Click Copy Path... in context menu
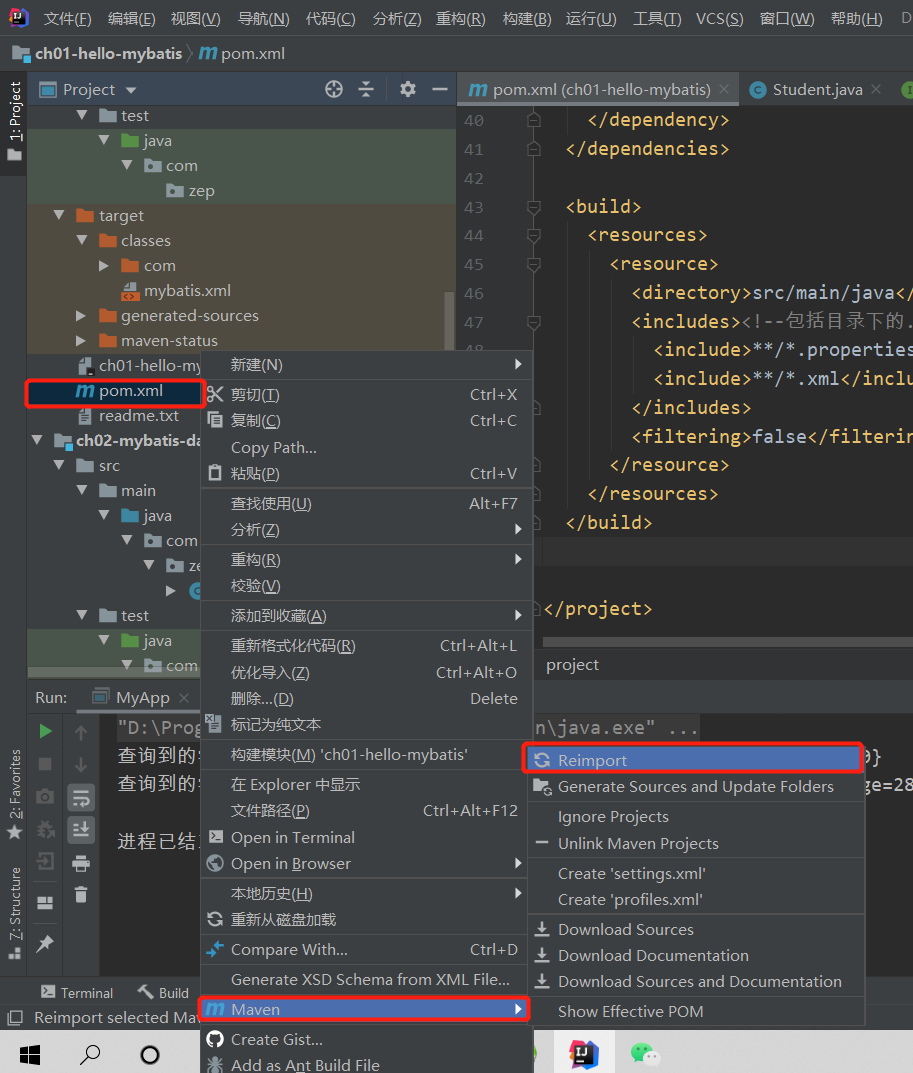This screenshot has height=1073, width=913. point(366,448)
